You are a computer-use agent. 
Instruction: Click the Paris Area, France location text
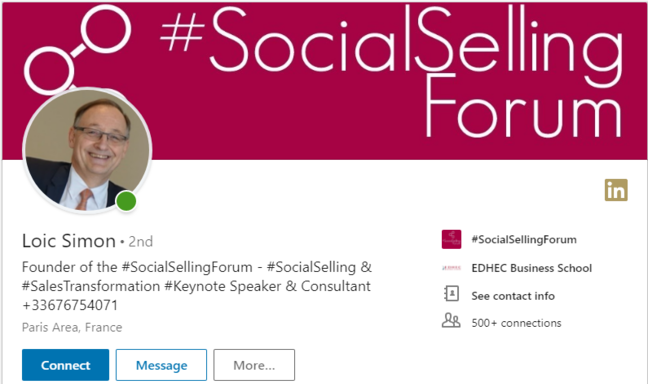coord(72,327)
